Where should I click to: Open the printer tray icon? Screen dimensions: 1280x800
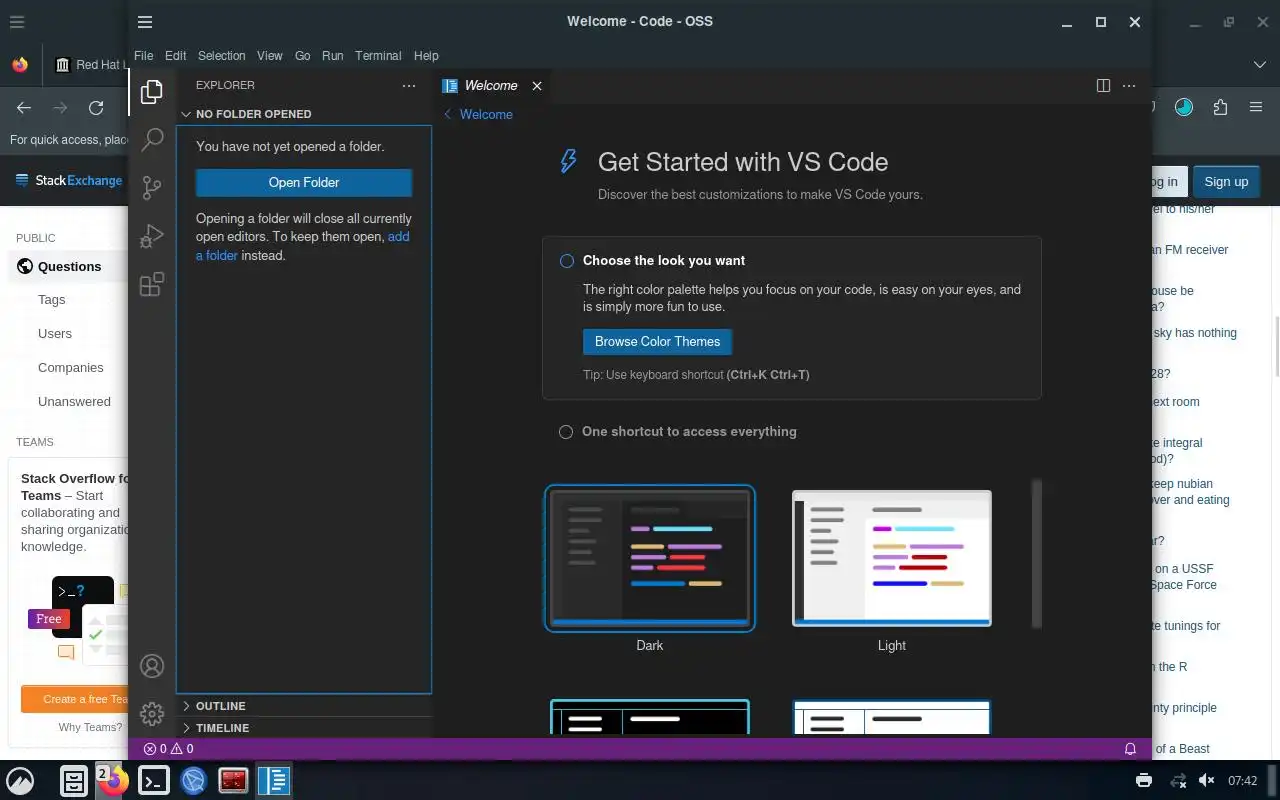pyautogui.click(x=1144, y=781)
